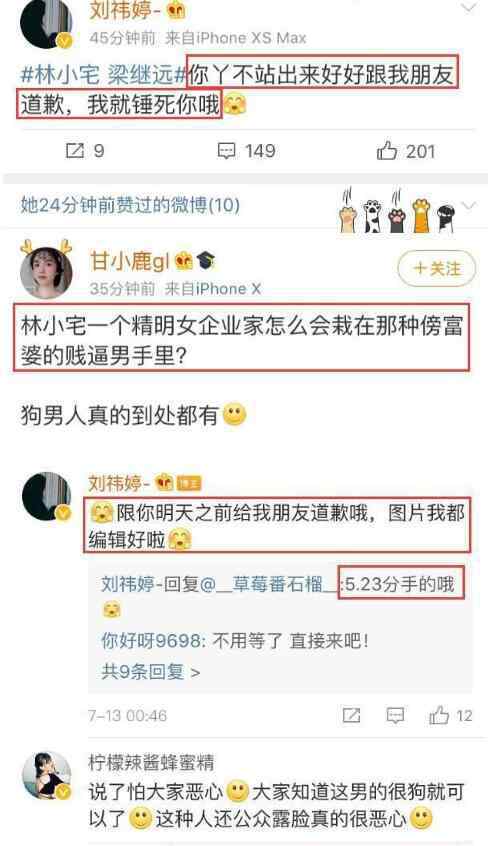Open the dropdown arrow on the top post
Image resolution: width=502 pixels, height=846 pixels.
(469, 8)
